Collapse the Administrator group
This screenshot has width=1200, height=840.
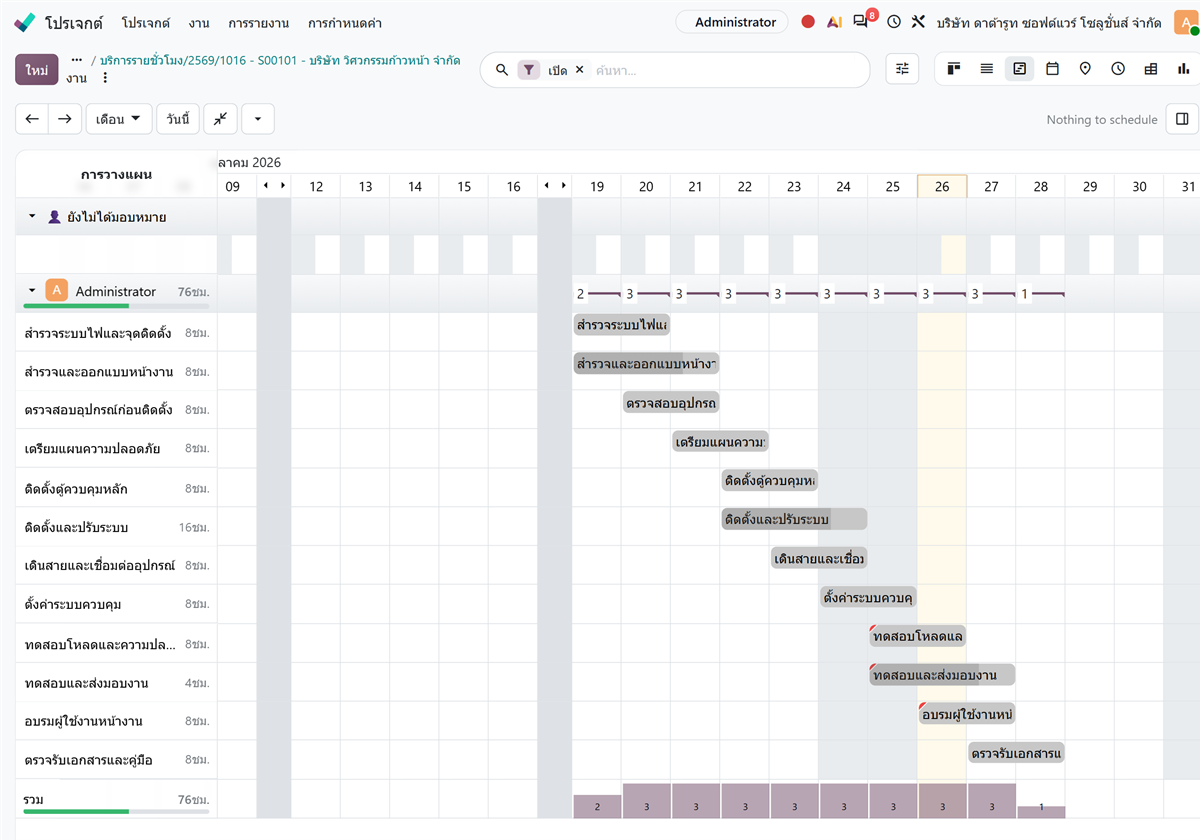pyautogui.click(x=32, y=291)
